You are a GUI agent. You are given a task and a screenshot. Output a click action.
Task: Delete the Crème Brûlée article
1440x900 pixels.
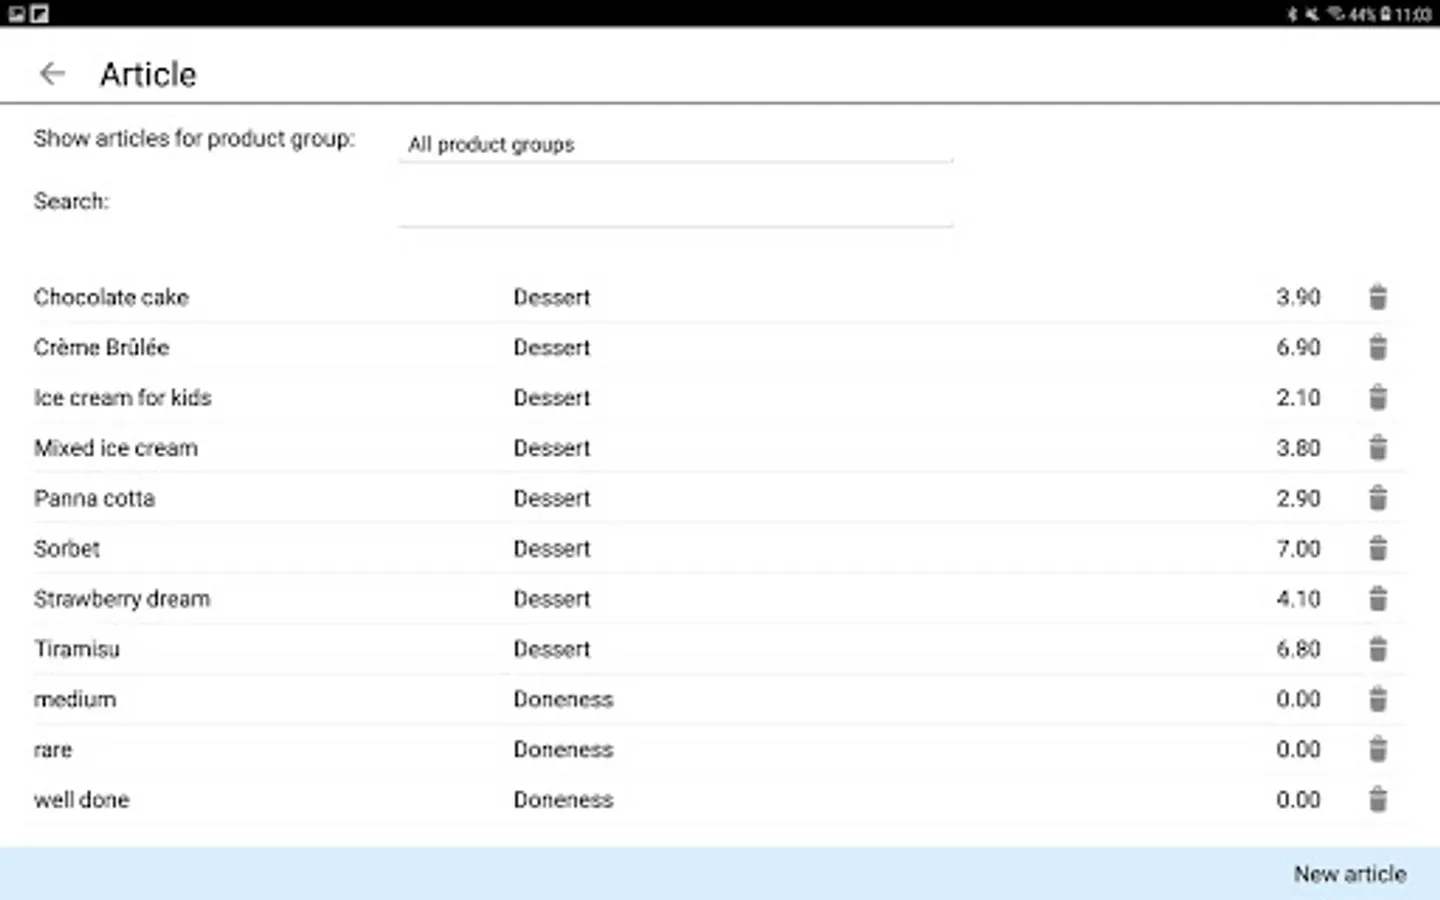[x=1377, y=347]
